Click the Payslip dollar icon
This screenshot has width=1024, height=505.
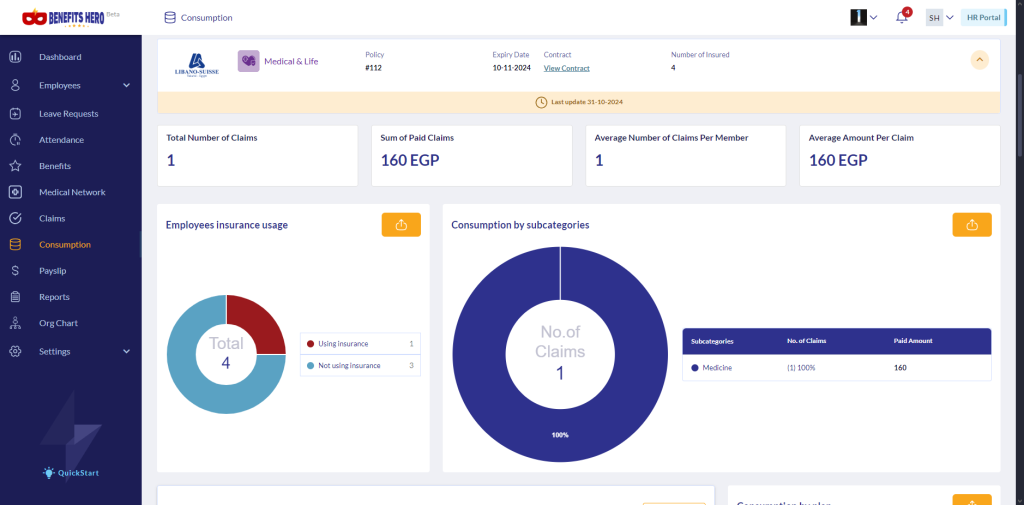tap(16, 270)
